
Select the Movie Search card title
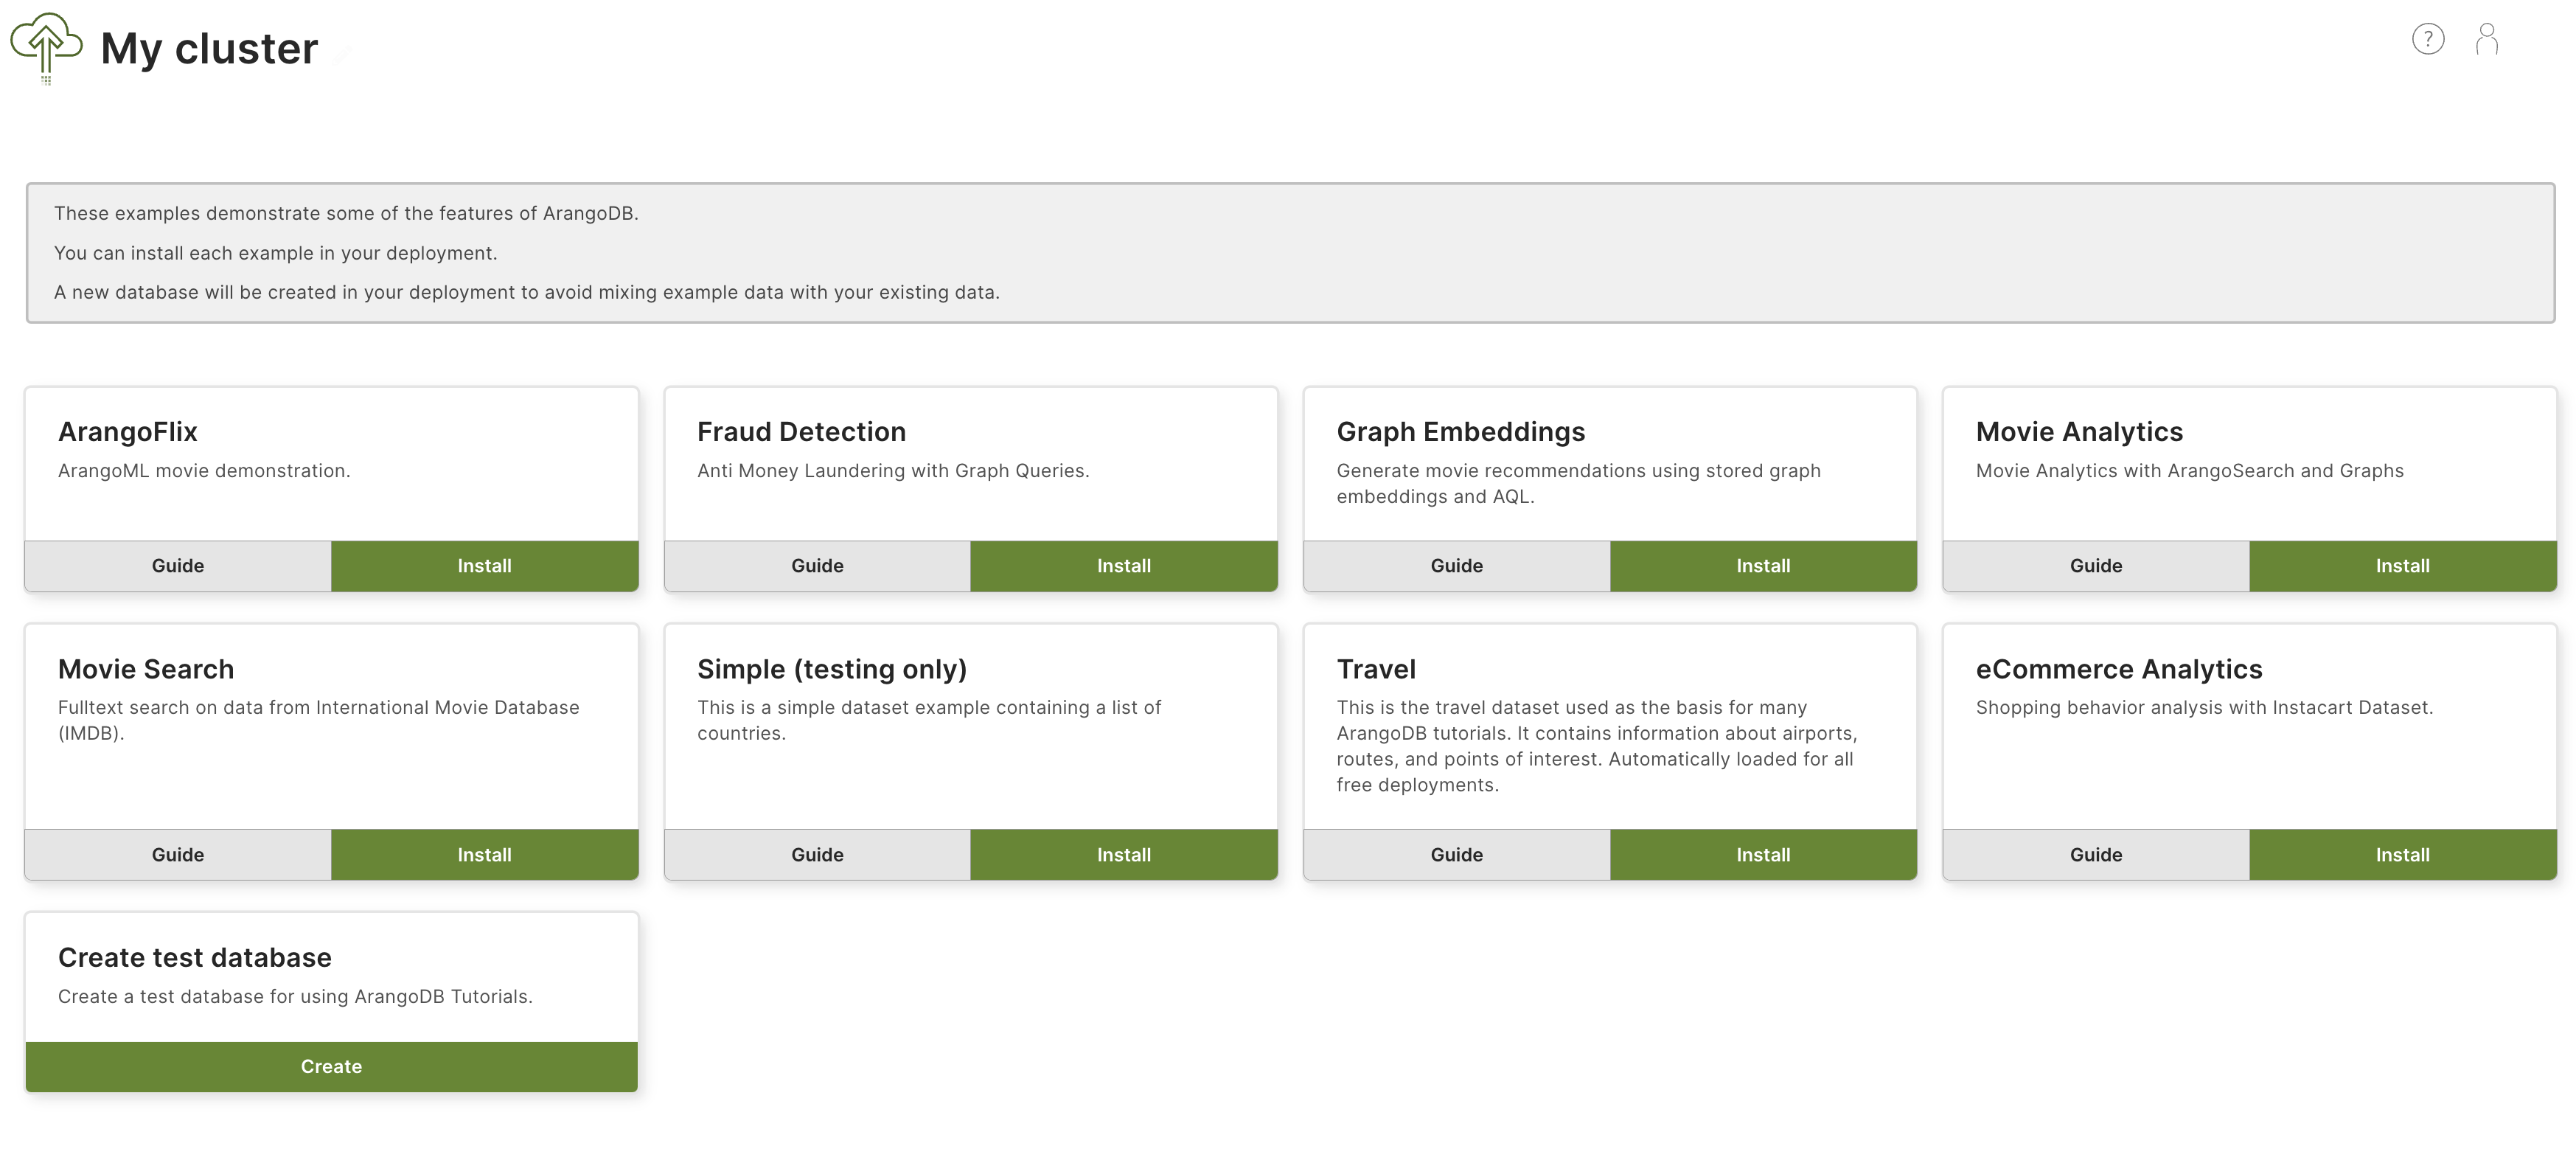[146, 669]
